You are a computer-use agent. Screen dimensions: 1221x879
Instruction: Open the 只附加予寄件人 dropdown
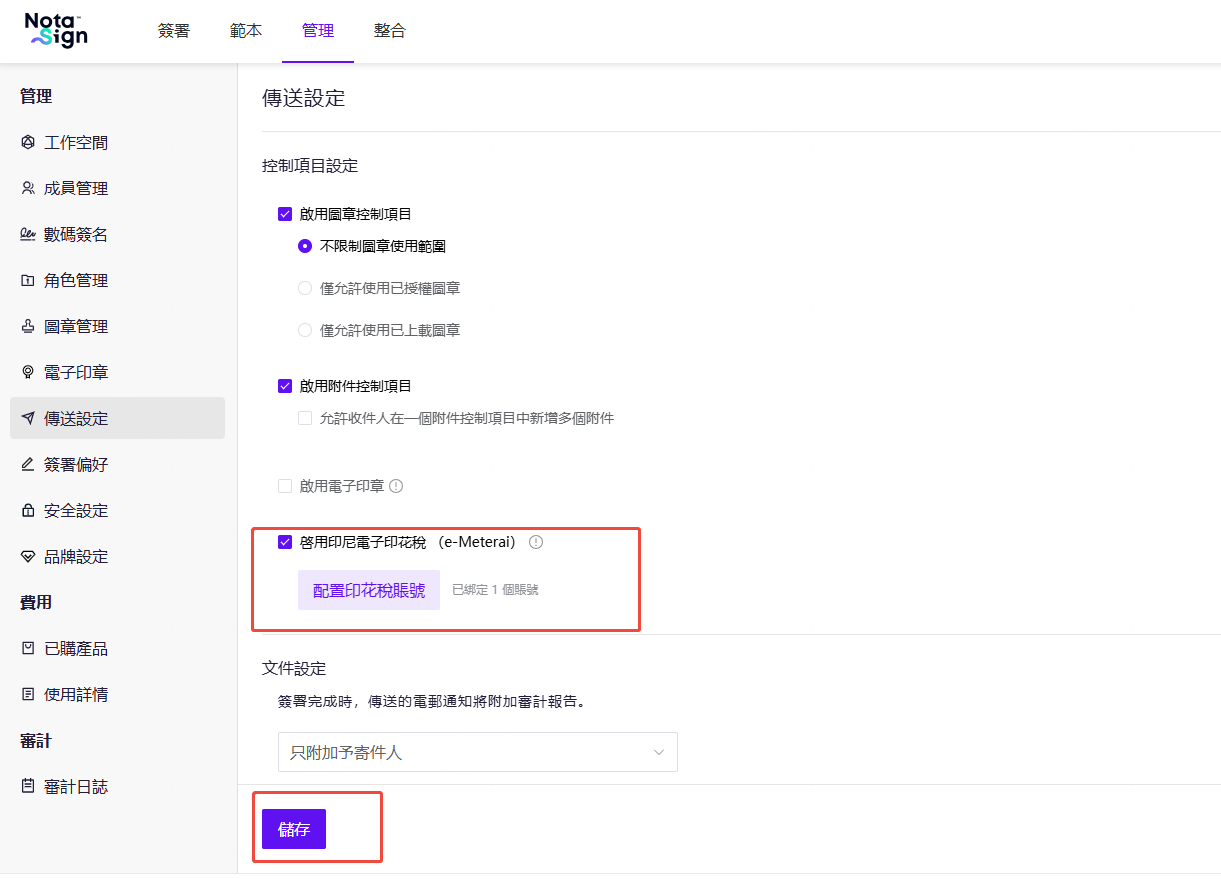coord(478,752)
